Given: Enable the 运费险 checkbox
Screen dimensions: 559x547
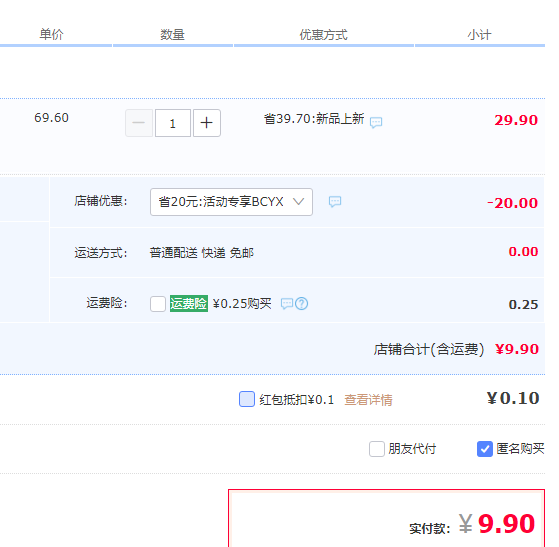Looking at the screenshot, I should point(158,304).
